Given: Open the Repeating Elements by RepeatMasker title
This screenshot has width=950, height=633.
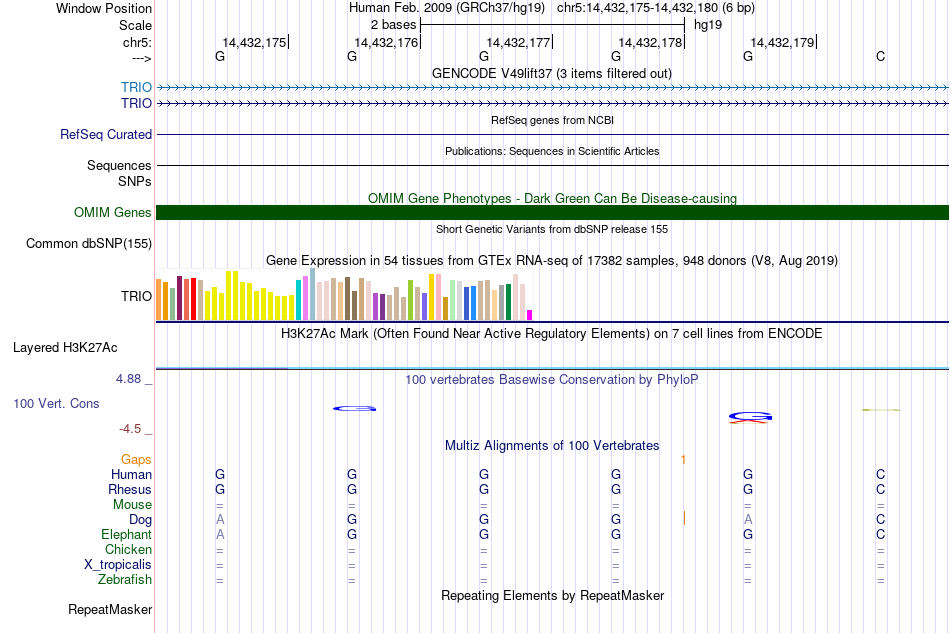Looking at the screenshot, I should click(x=552, y=595).
